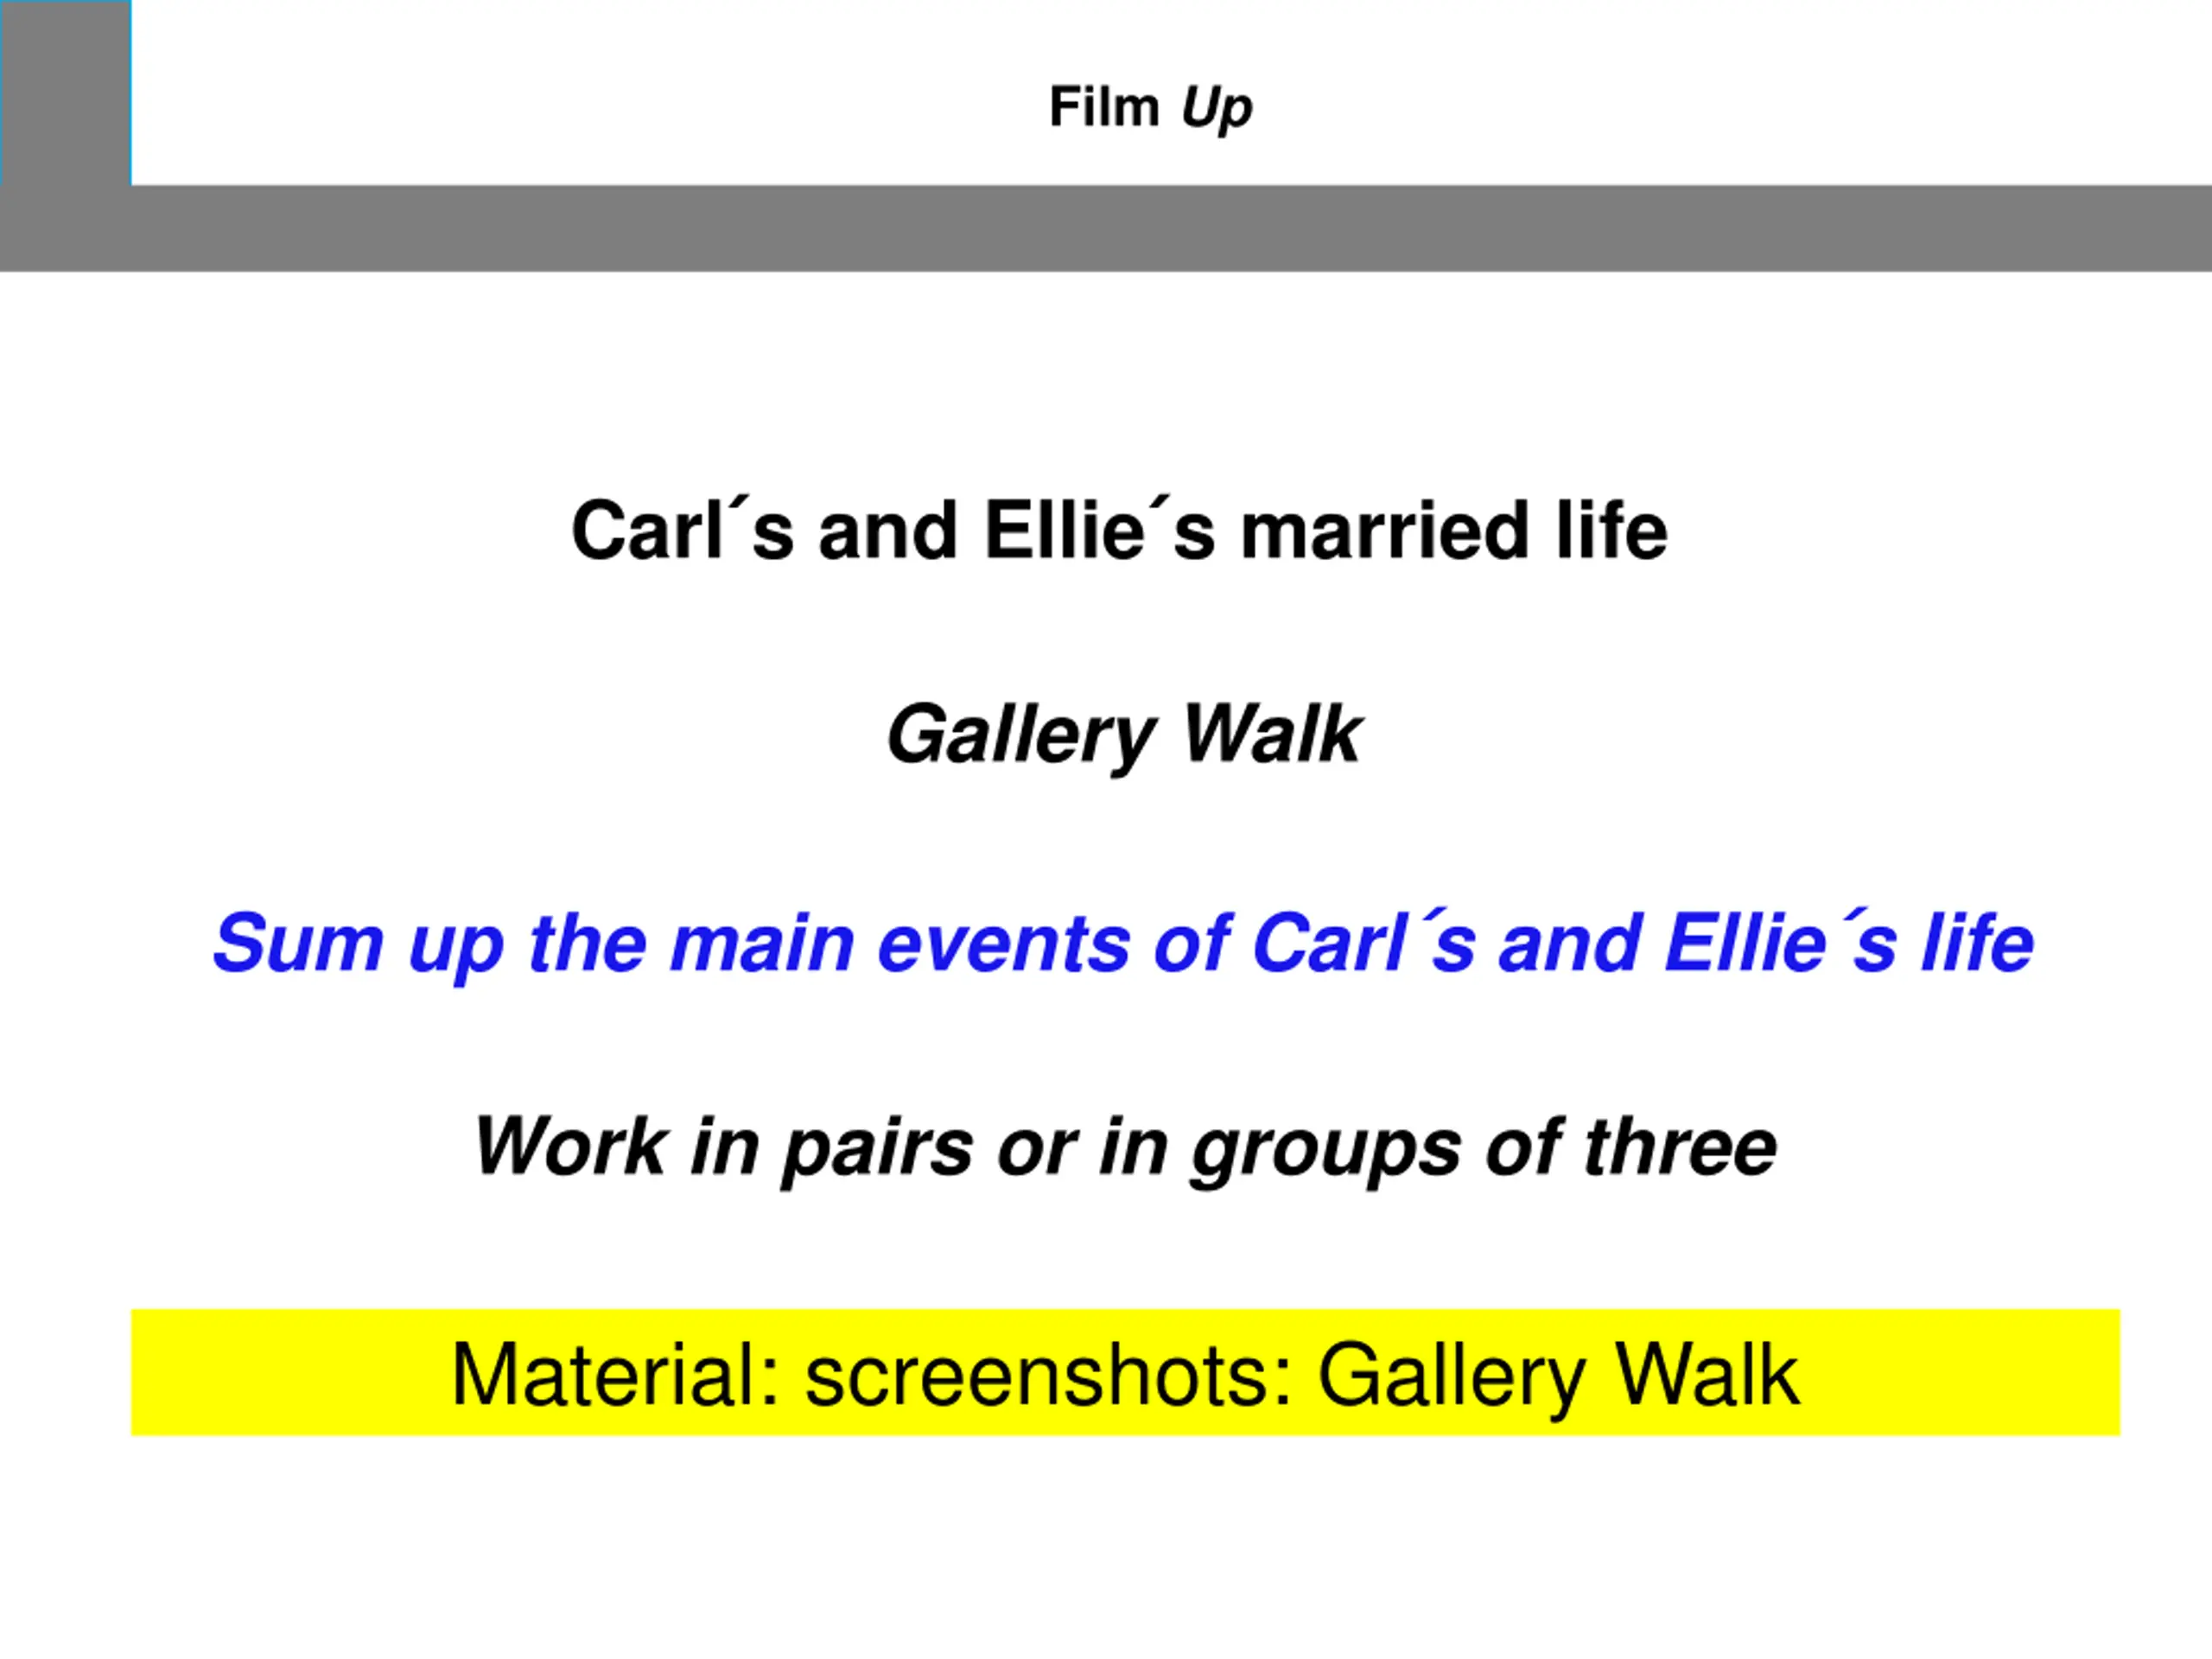This screenshot has width=2212, height=1659.
Task: Select the italic word "Up" in the title
Action: [x=1216, y=108]
